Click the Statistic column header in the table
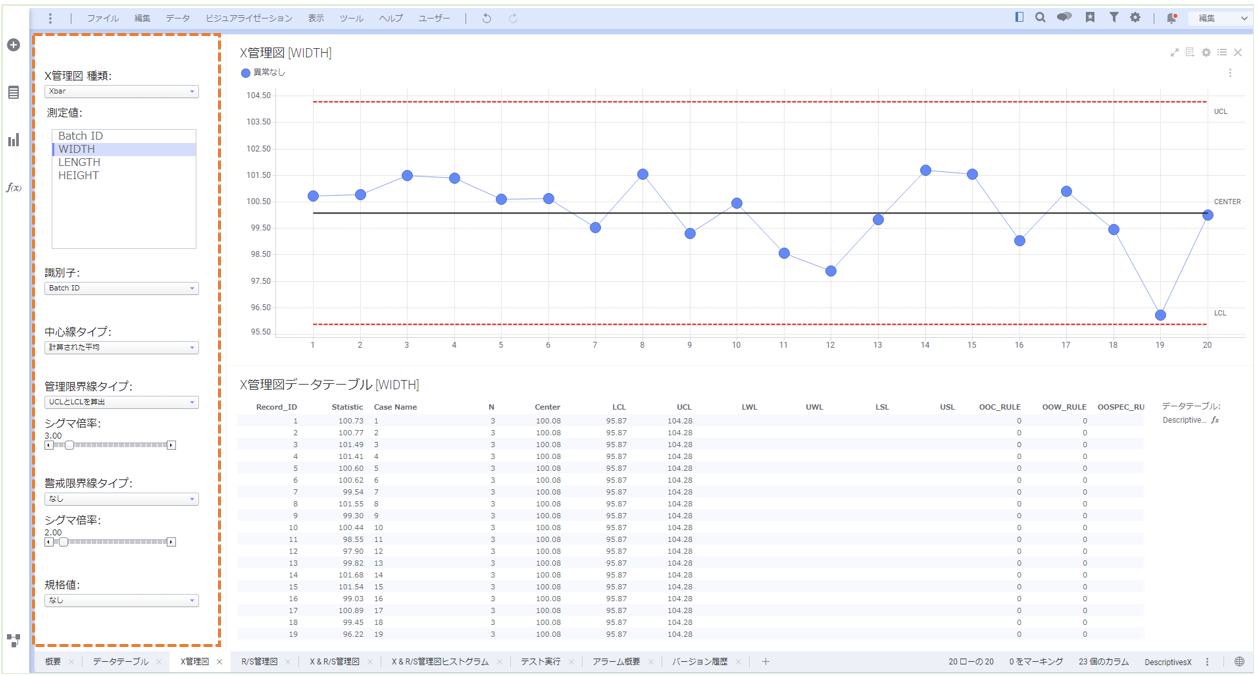This screenshot has height=676, width=1258. pos(347,407)
